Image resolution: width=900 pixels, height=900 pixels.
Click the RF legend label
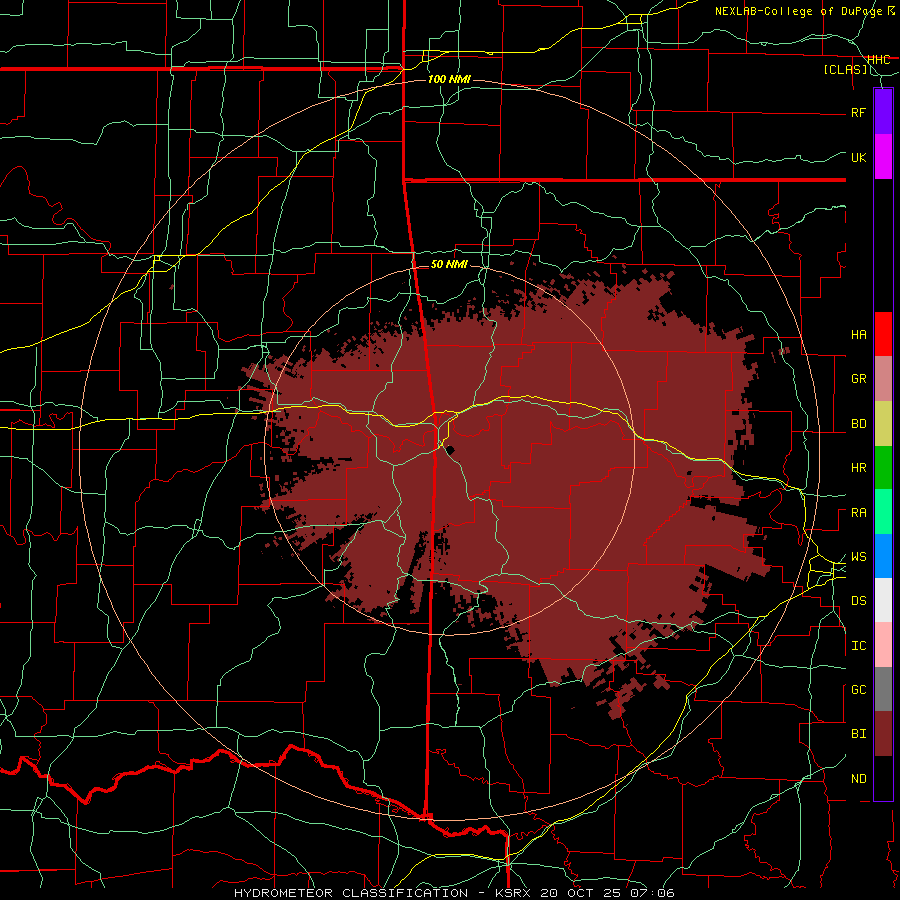858,112
